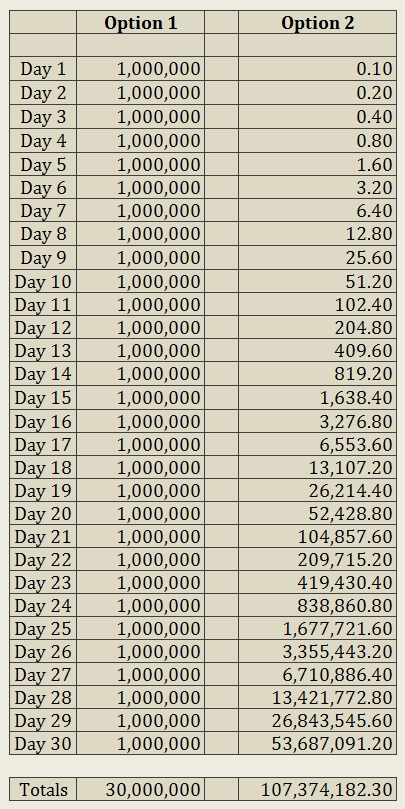405x809 pixels.
Task: Click the Day 25 Option 2 value 1,677,721.60
Action: pyautogui.click(x=317, y=629)
